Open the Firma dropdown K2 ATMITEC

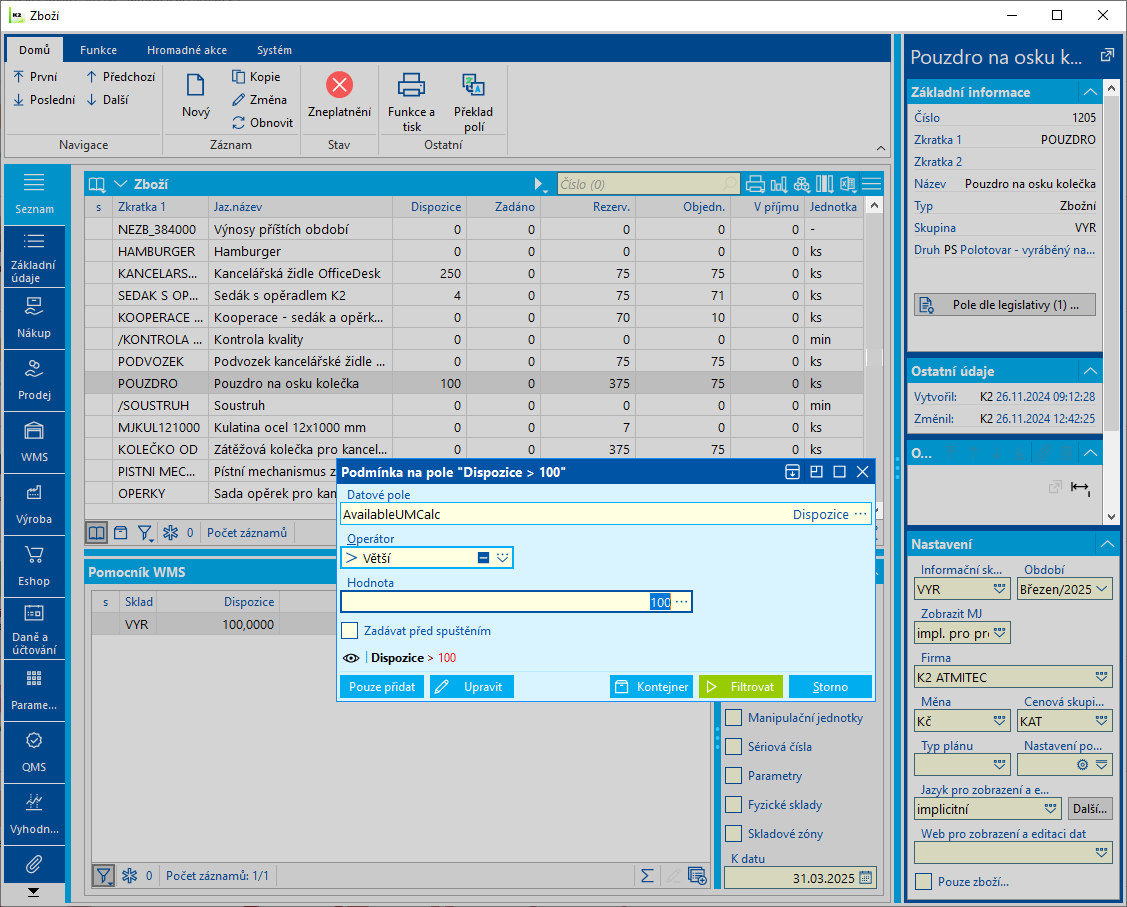[x=1101, y=678]
